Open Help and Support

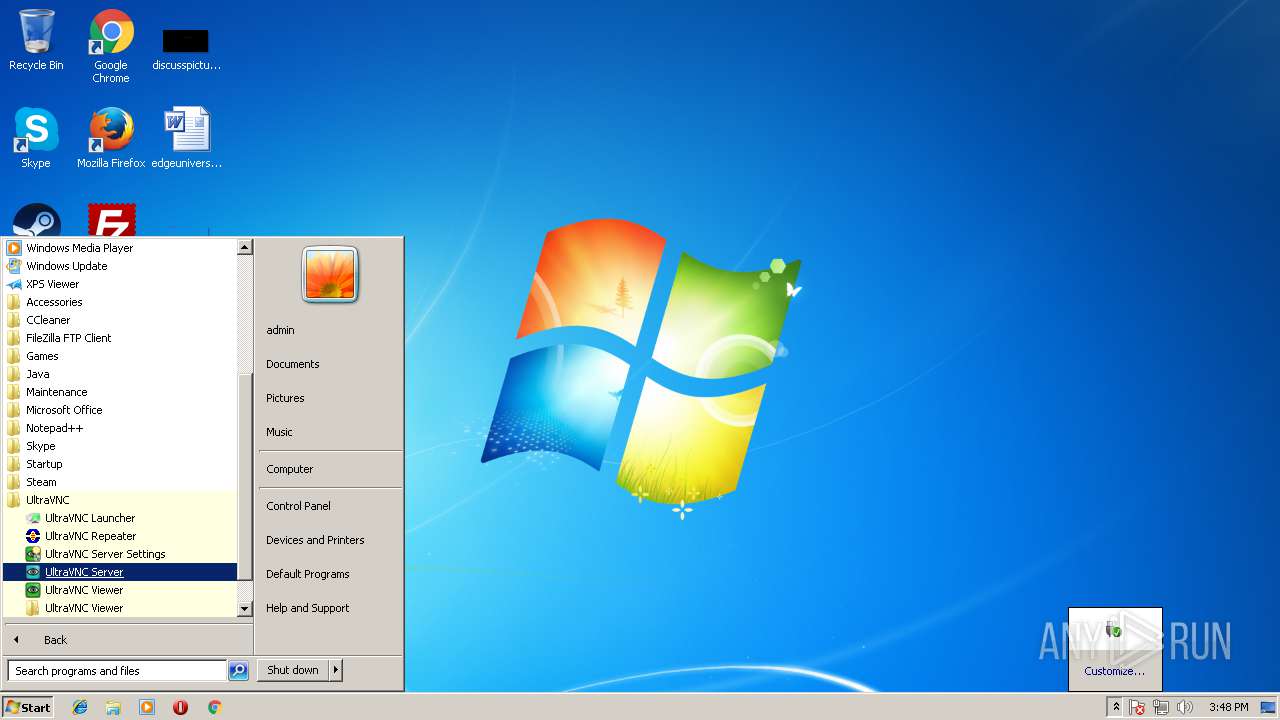(x=329, y=608)
